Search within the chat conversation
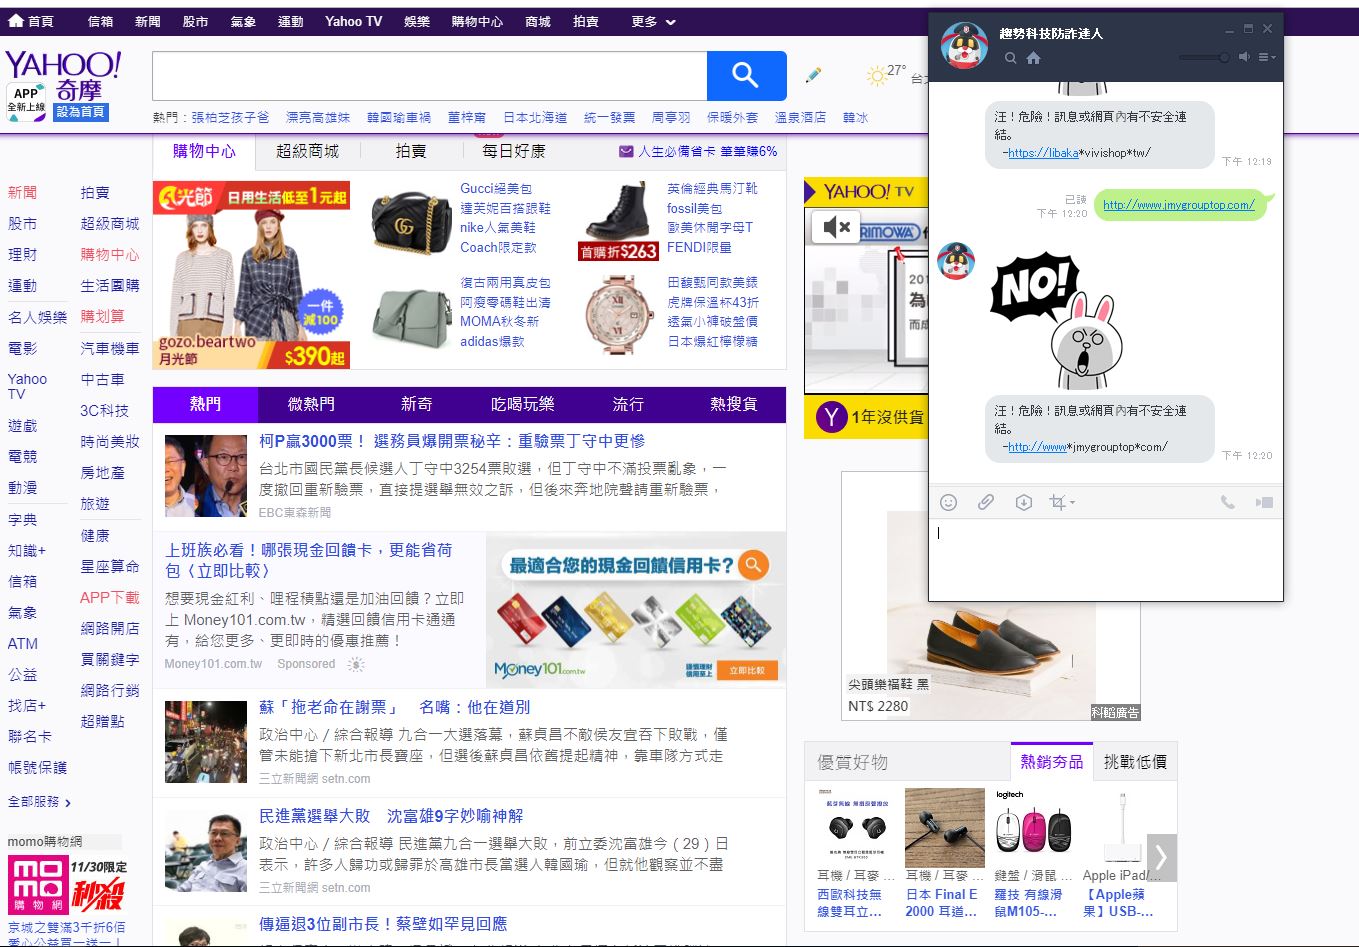The width and height of the screenshot is (1359, 947). click(1010, 58)
